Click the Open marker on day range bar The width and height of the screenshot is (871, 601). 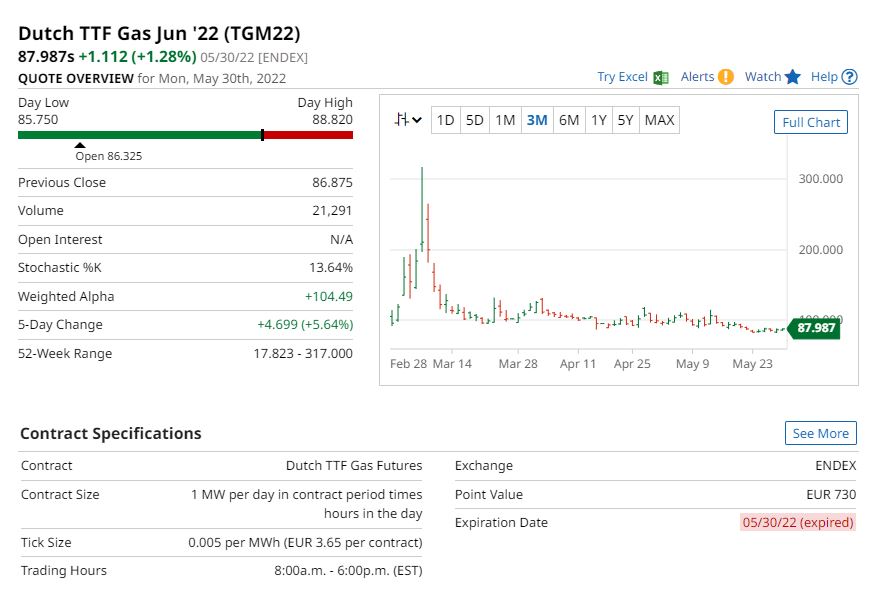[x=80, y=145]
